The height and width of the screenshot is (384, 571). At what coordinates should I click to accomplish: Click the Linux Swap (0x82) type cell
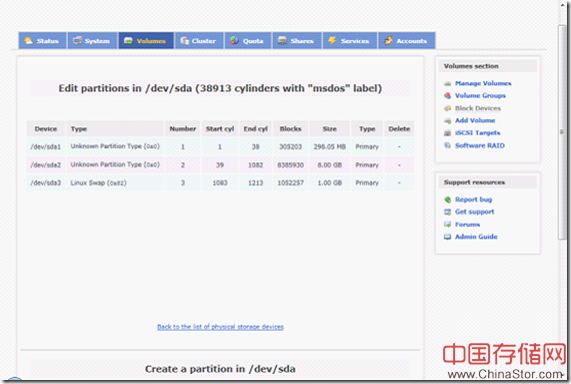tap(115, 183)
